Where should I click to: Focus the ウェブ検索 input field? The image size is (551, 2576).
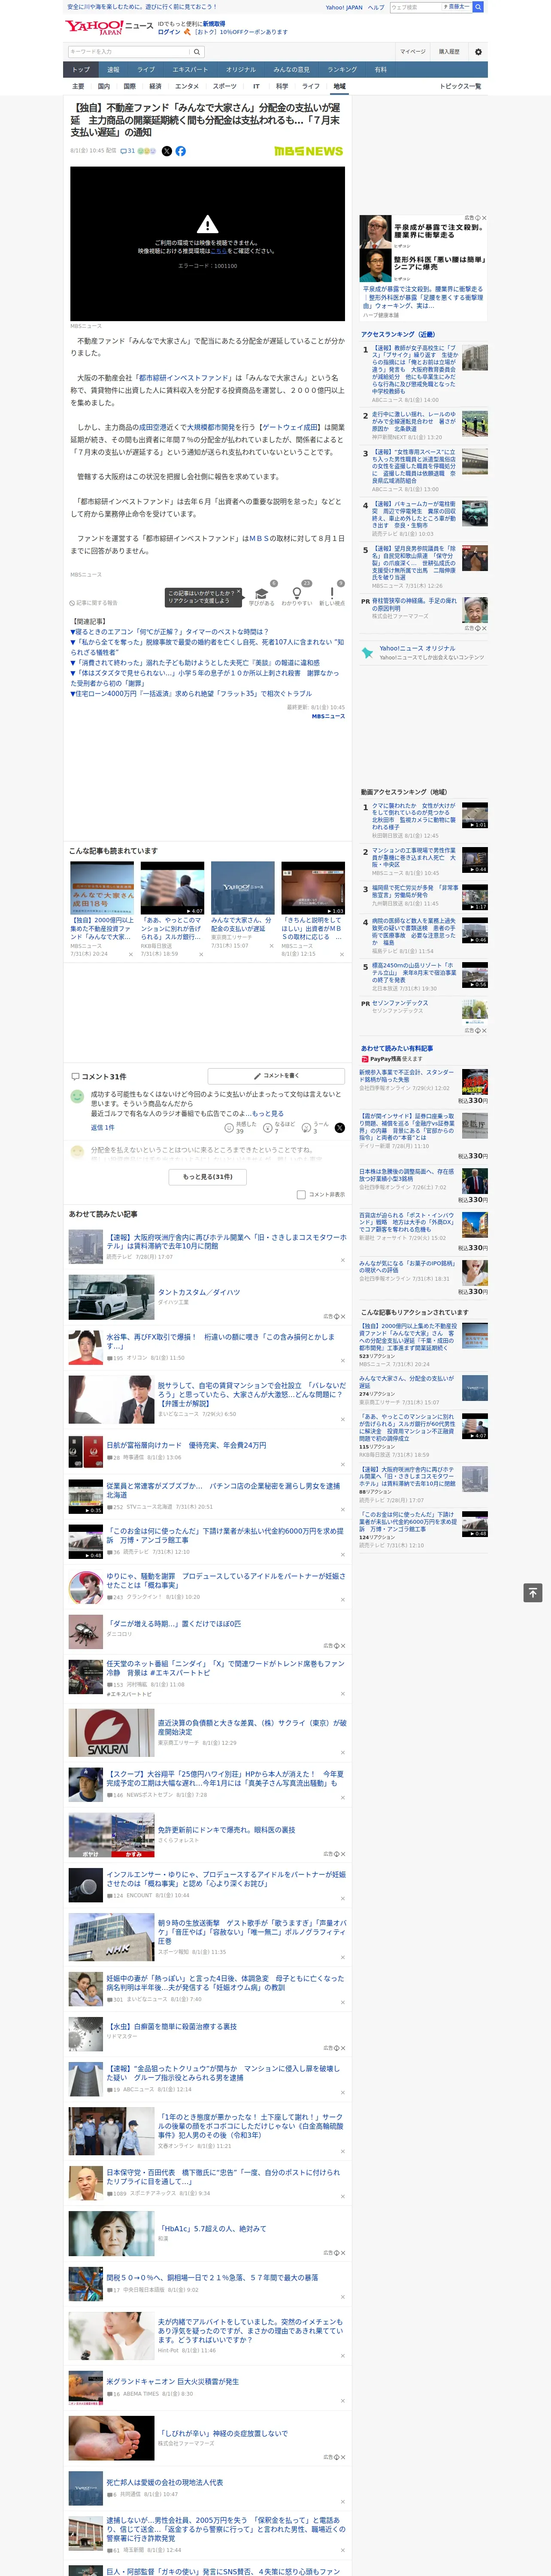tap(415, 7)
